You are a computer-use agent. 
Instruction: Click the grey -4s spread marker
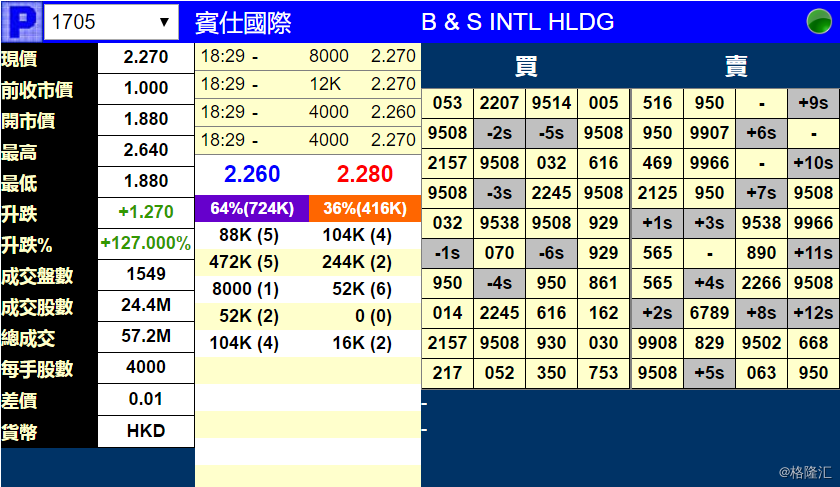[499, 283]
